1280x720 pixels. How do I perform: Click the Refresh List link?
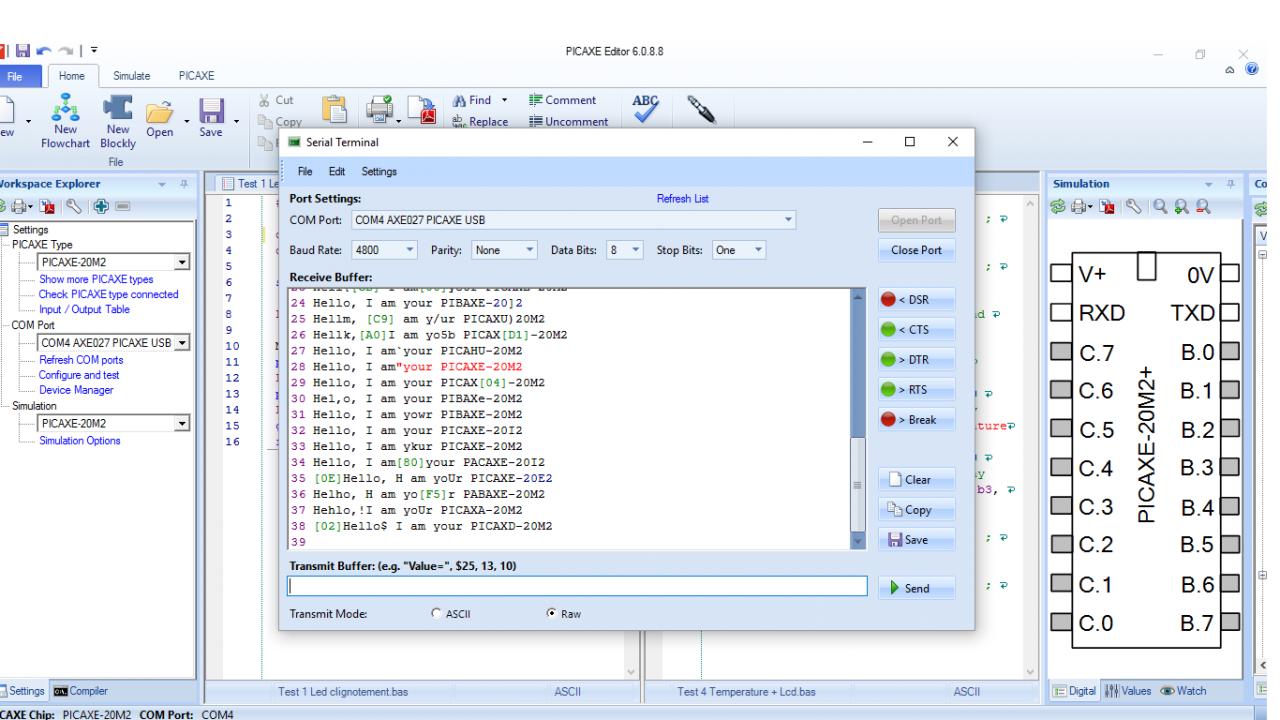click(x=682, y=198)
